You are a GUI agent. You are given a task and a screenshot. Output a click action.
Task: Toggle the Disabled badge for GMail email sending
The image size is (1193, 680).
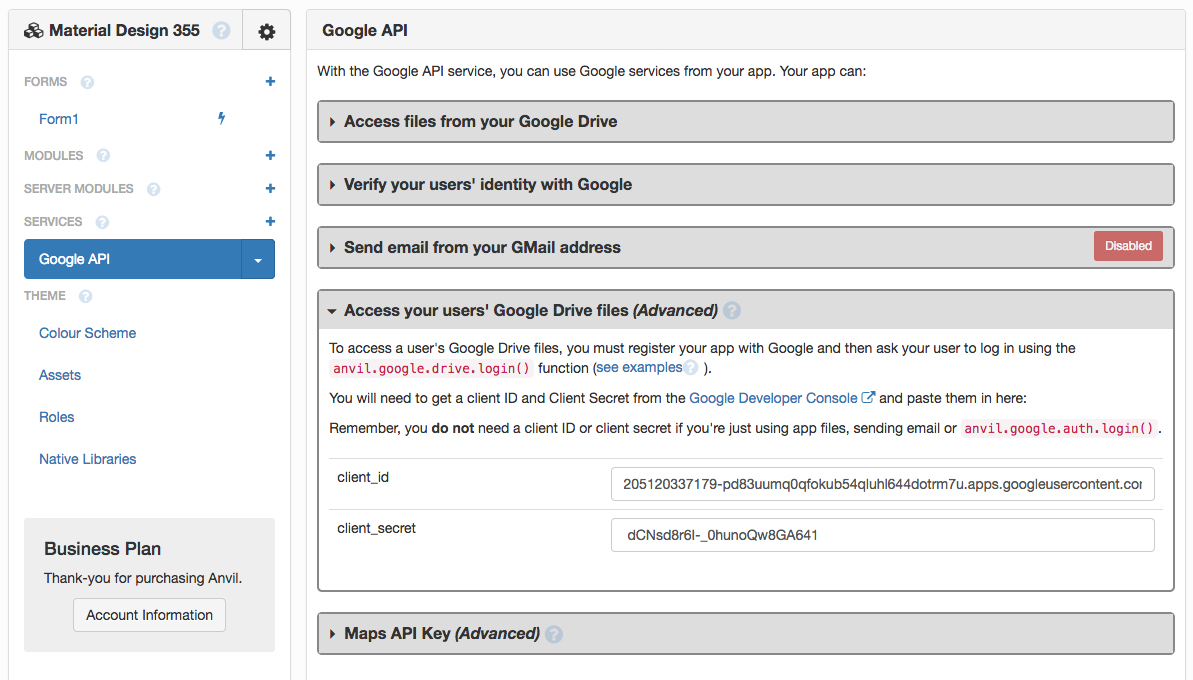pos(1128,245)
